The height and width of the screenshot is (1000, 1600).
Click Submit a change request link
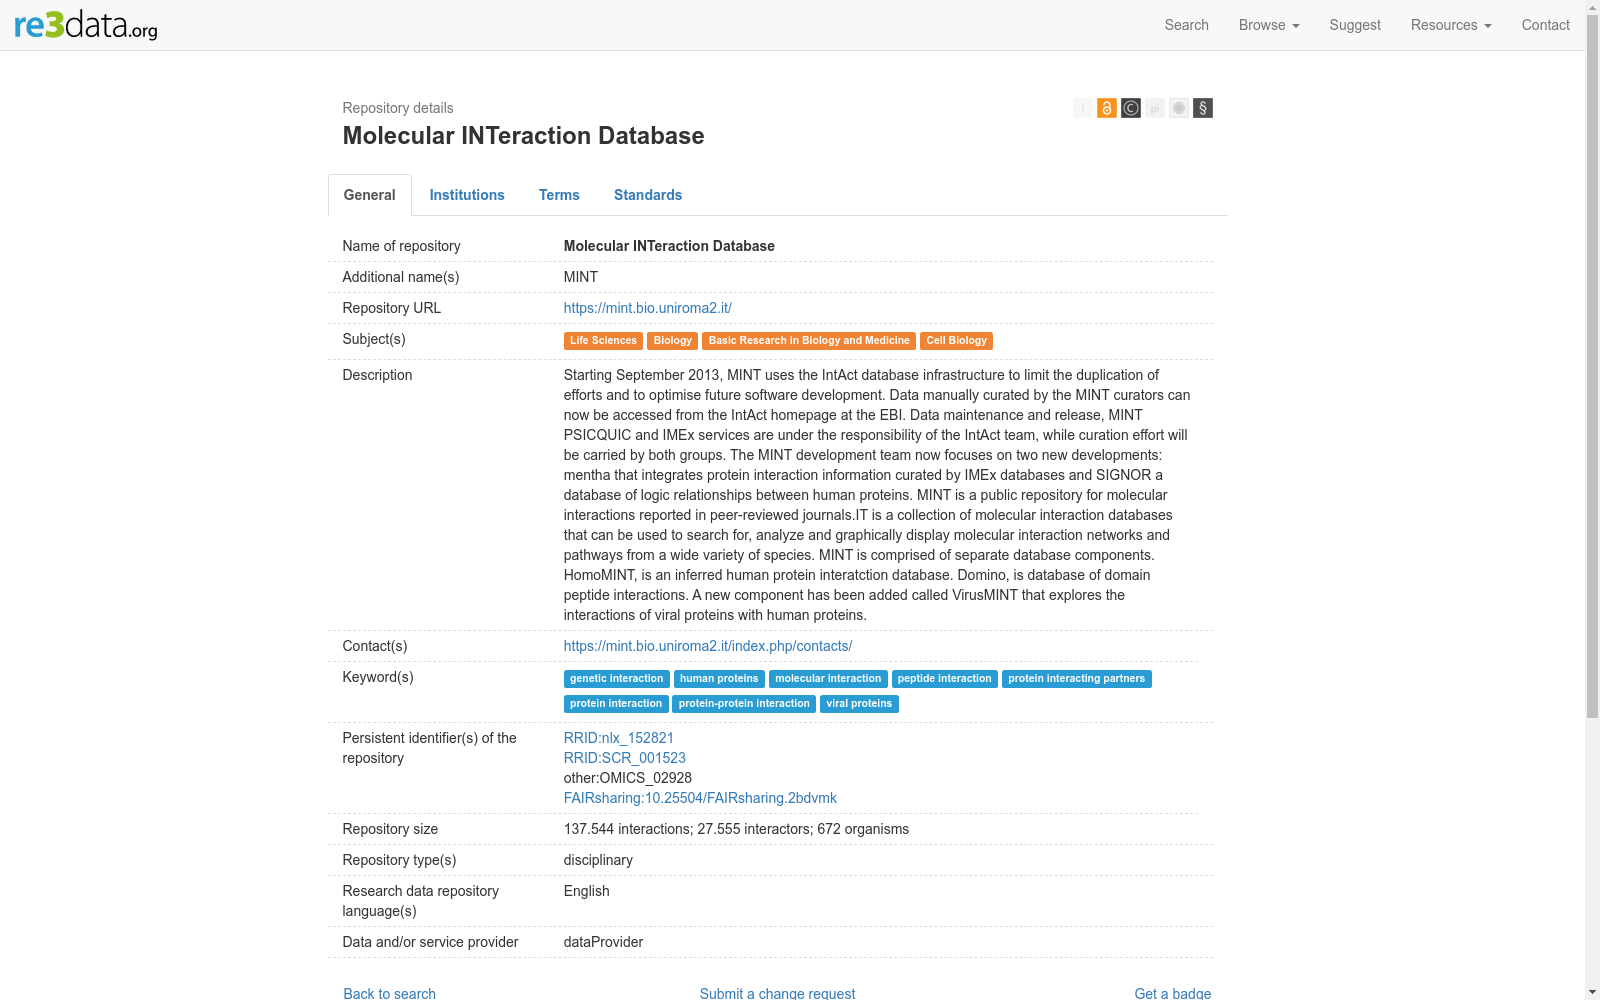coord(778,993)
